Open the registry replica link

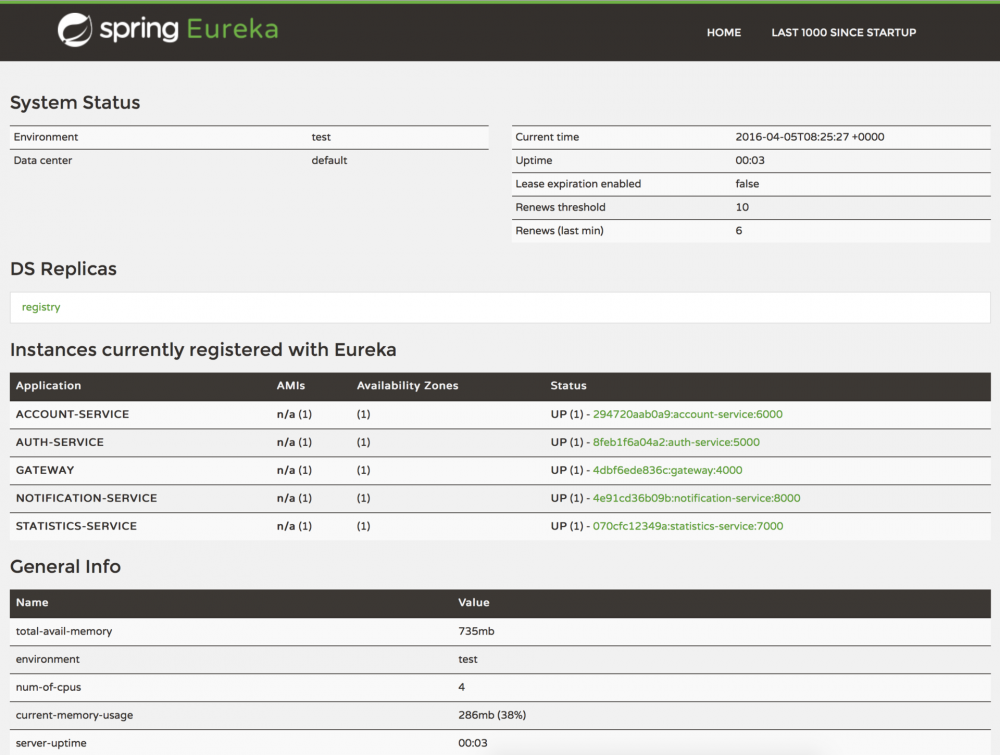[40, 307]
